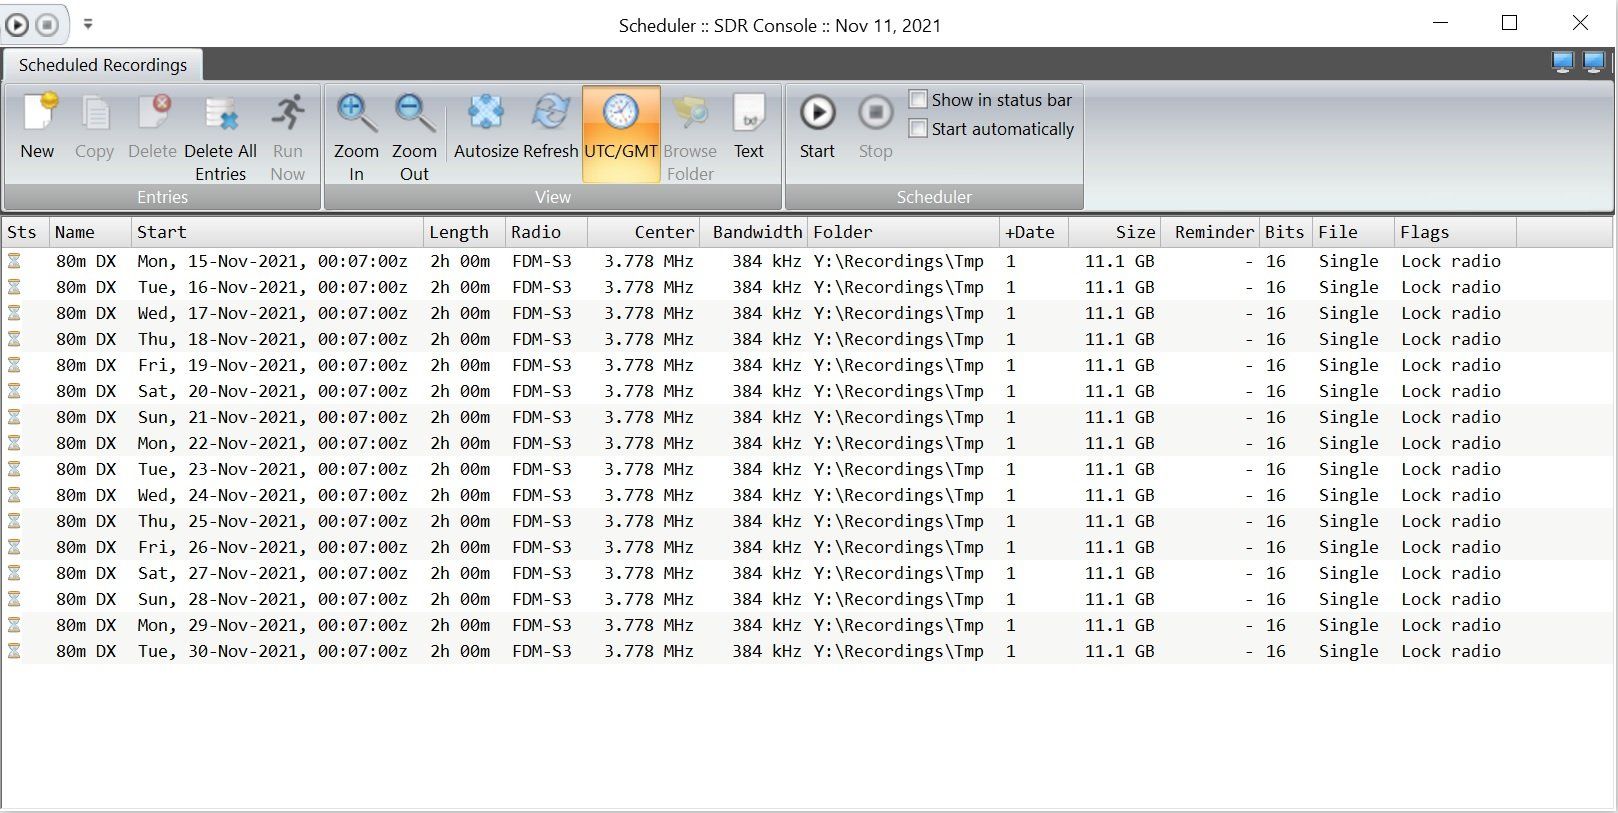The width and height of the screenshot is (1618, 813).
Task: Click the last blue monitor icon on tab bar
Action: pyautogui.click(x=1594, y=63)
